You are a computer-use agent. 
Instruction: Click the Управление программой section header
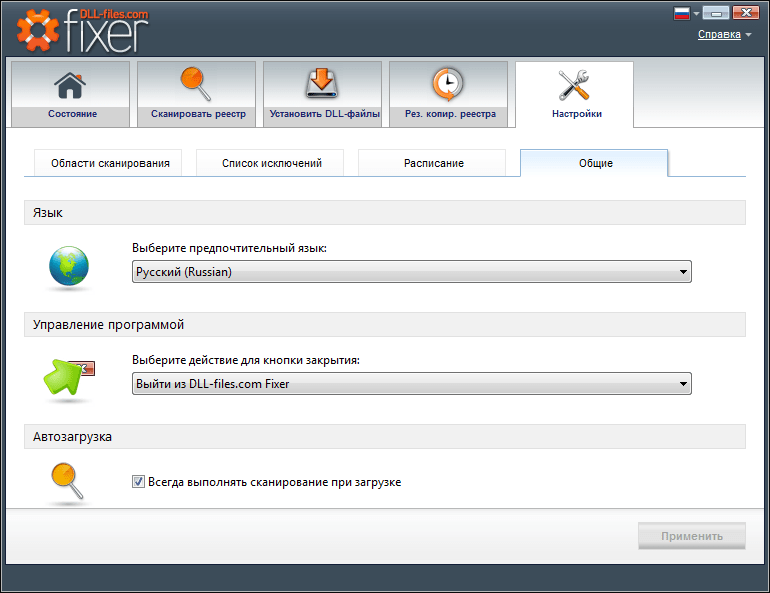385,324
